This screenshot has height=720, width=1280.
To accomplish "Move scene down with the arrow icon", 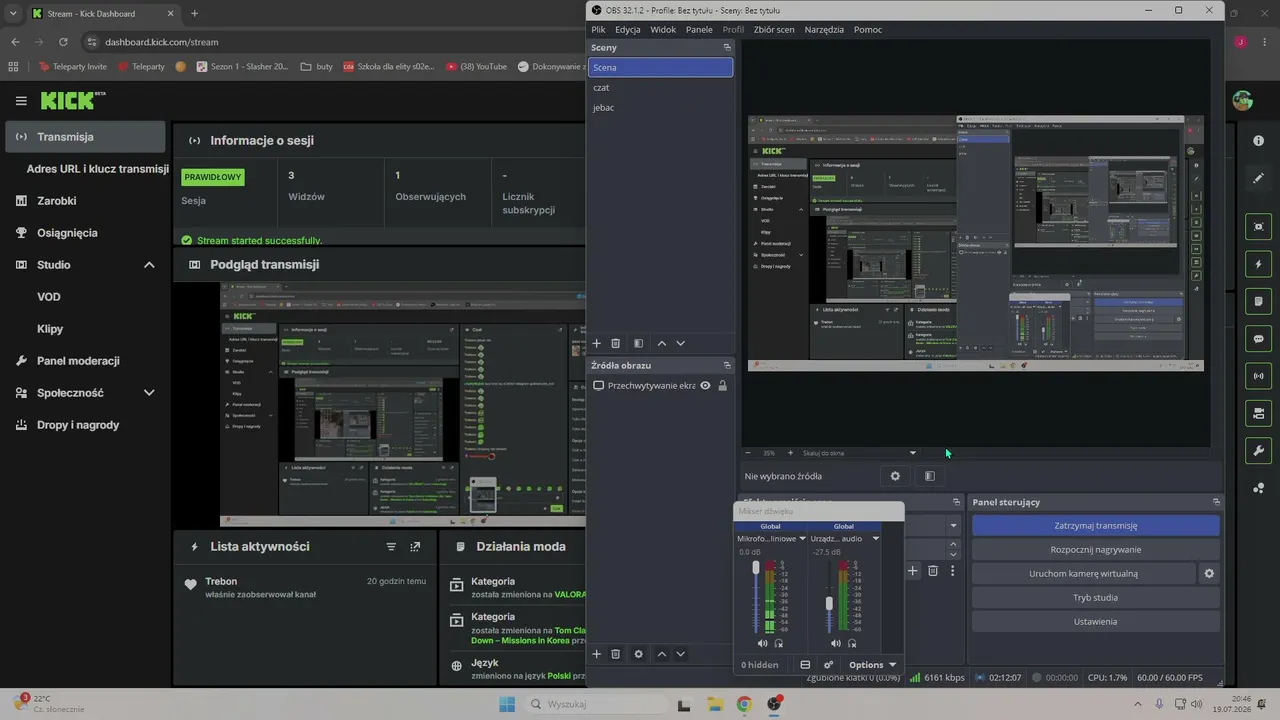I will pos(681,343).
